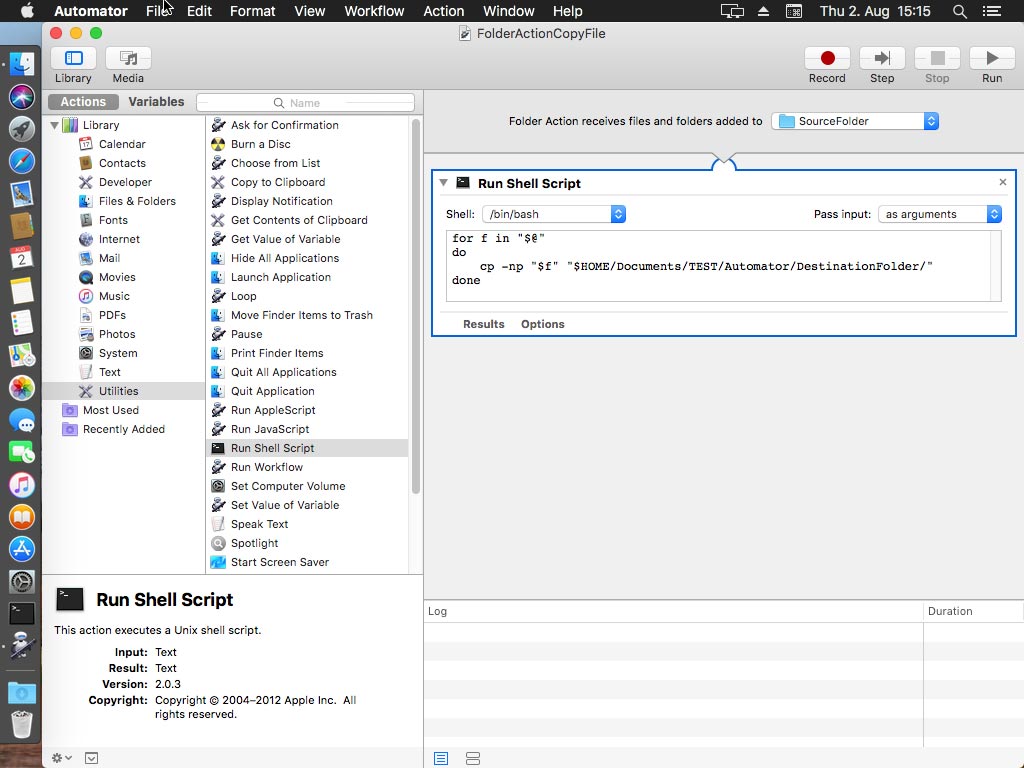Select the System library category

point(118,353)
